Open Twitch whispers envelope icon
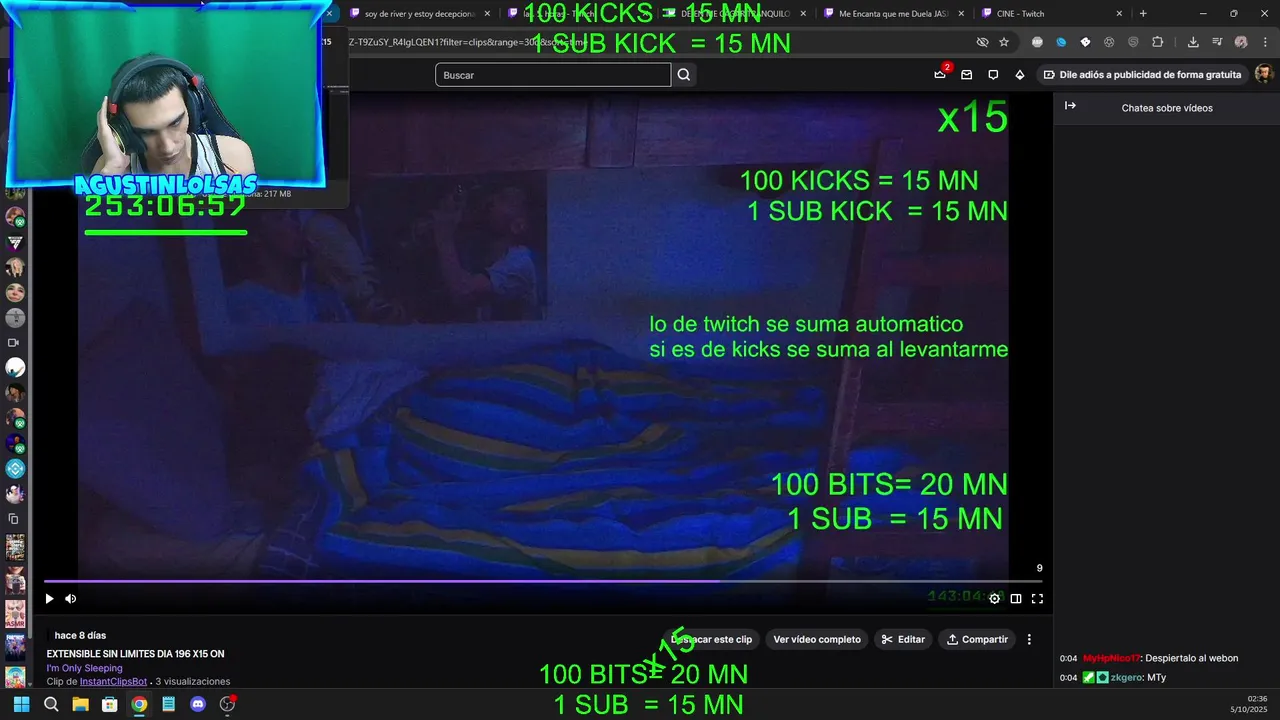This screenshot has height=720, width=1280. [x=966, y=75]
